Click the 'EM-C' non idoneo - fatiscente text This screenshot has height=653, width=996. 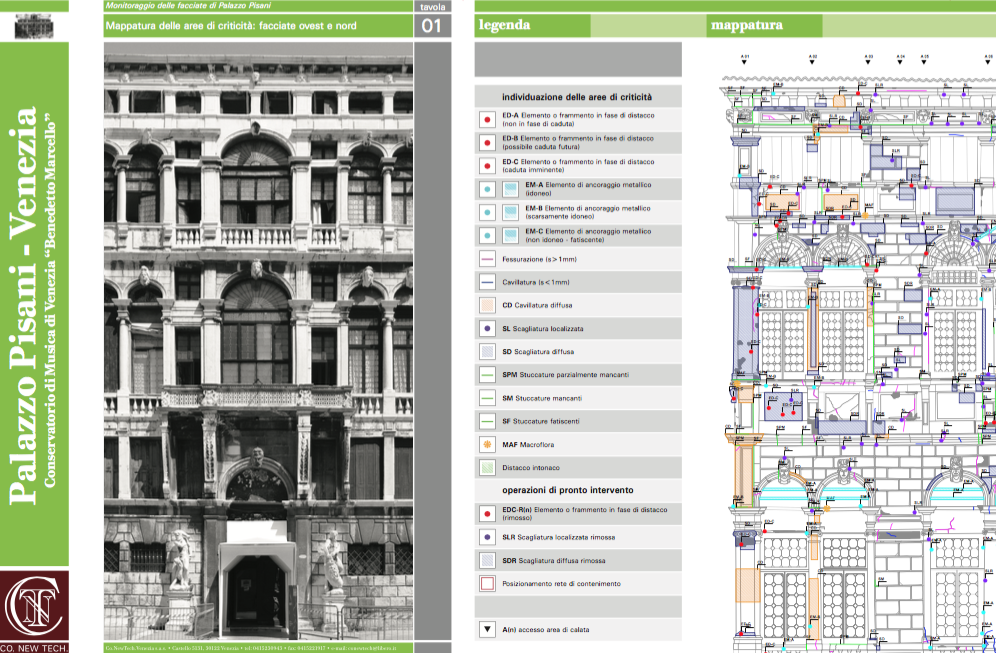pyautogui.click(x=588, y=235)
